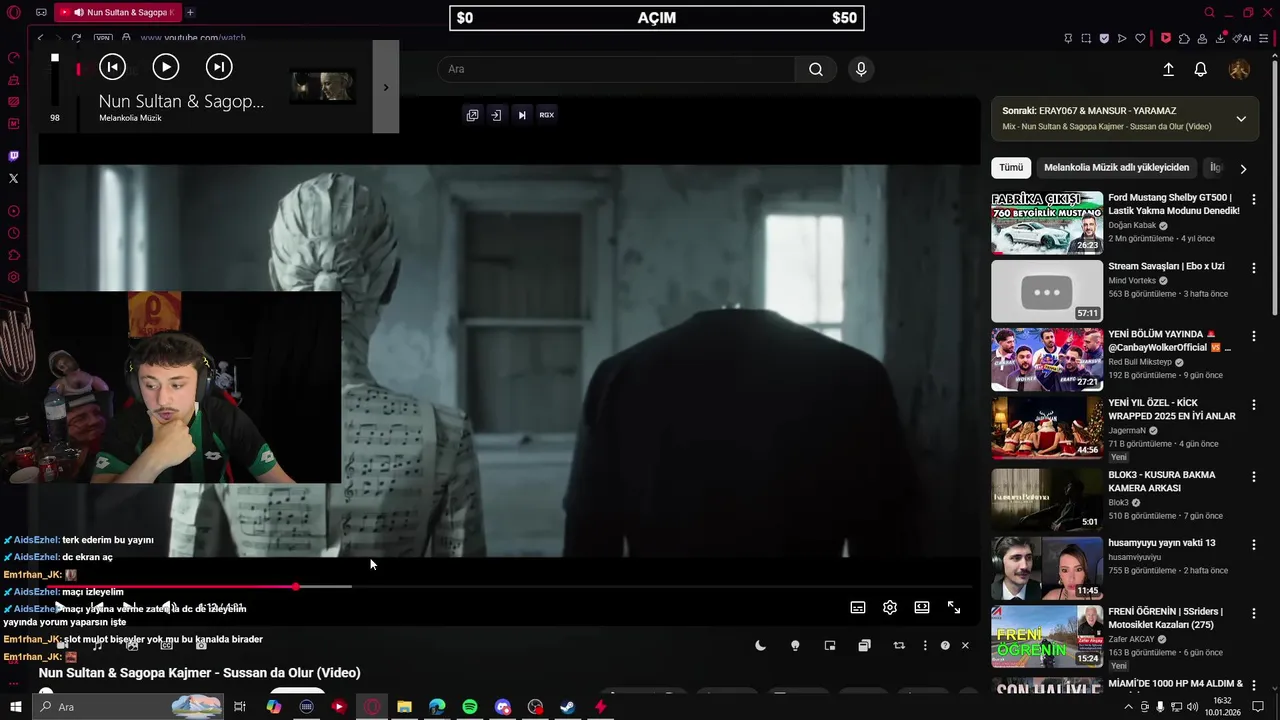Open the browser extensions puzzle icon

(1184, 38)
